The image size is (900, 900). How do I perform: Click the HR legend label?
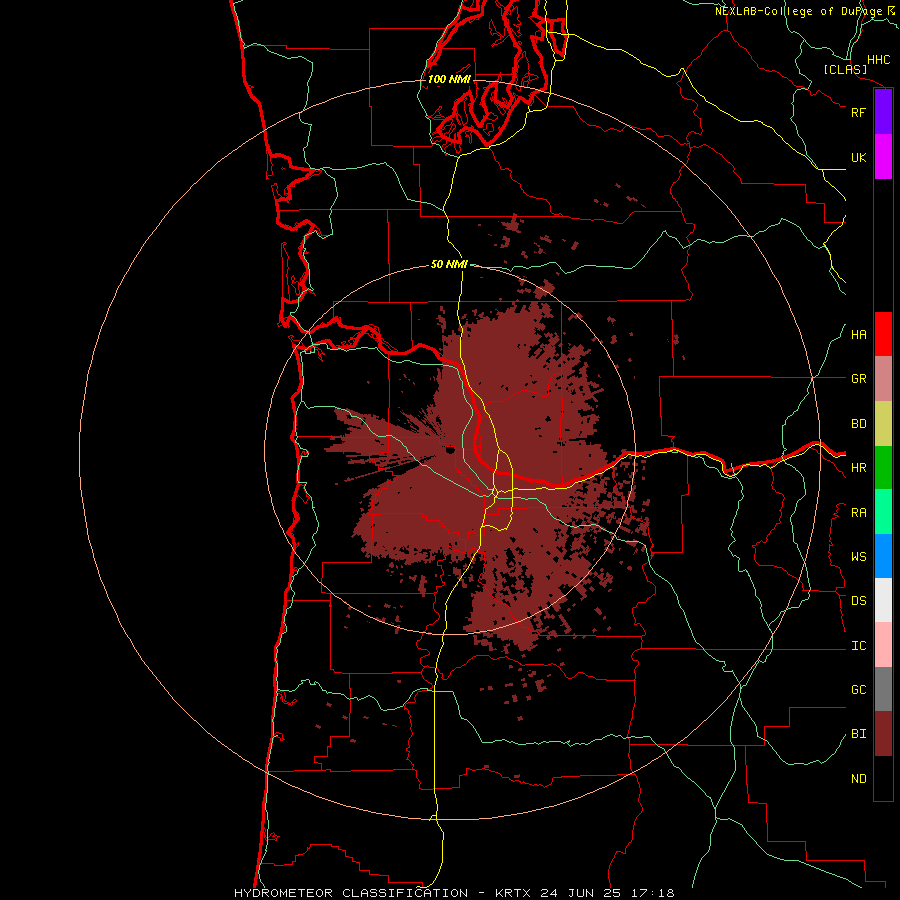point(858,468)
